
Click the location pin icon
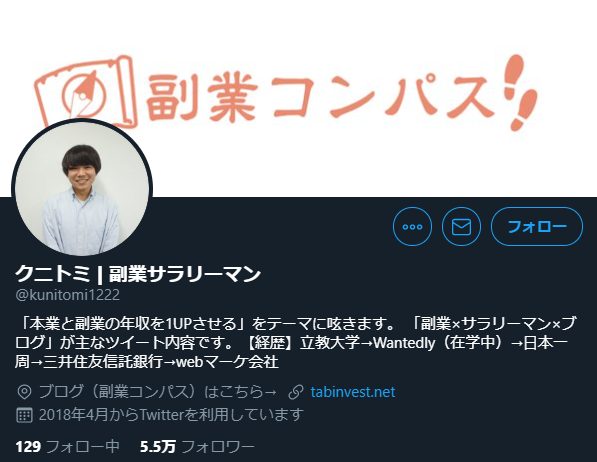pyautogui.click(x=24, y=392)
